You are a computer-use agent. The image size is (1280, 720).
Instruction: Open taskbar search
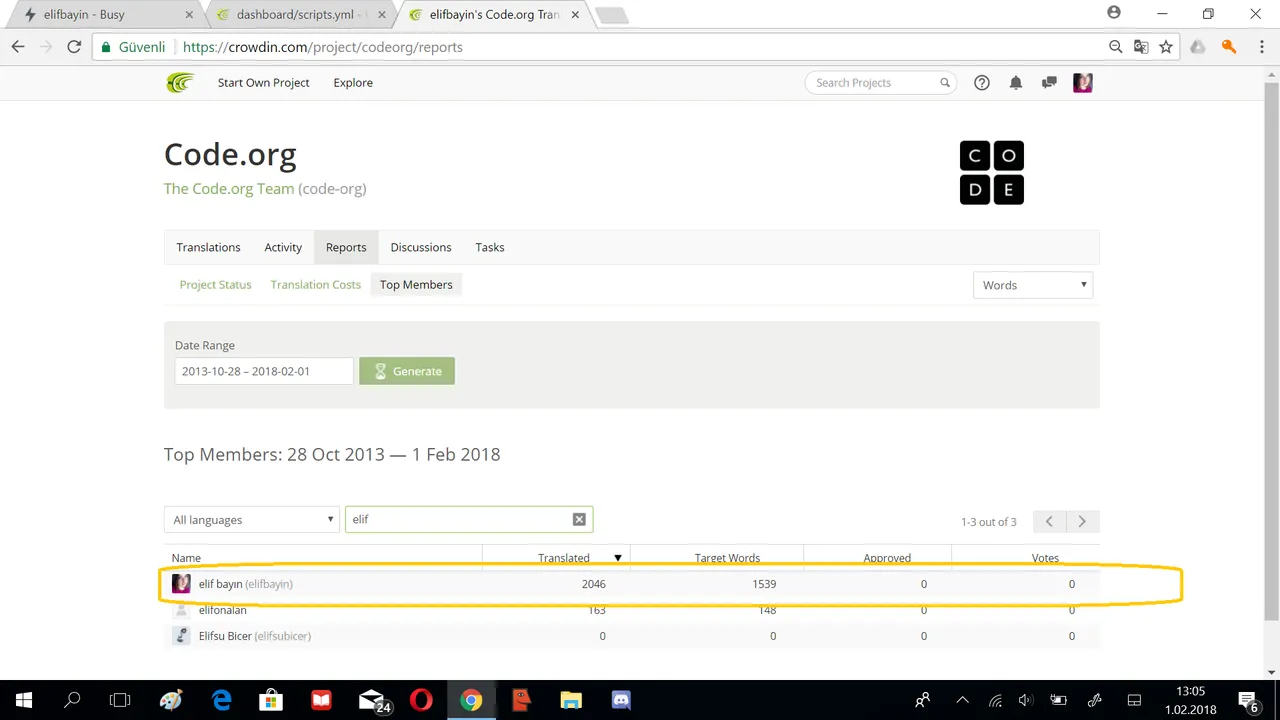(72, 700)
